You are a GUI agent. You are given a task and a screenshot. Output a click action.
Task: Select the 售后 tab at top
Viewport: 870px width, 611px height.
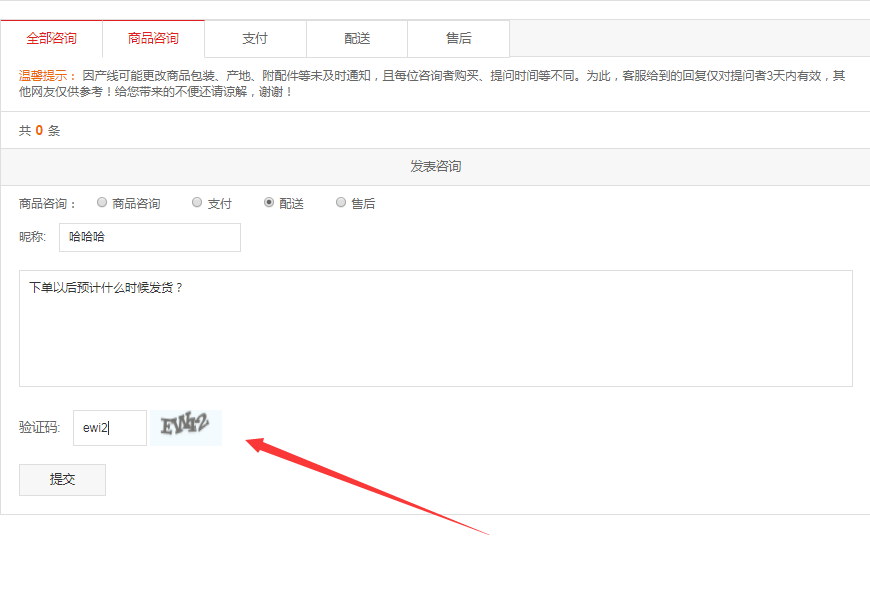(x=459, y=39)
